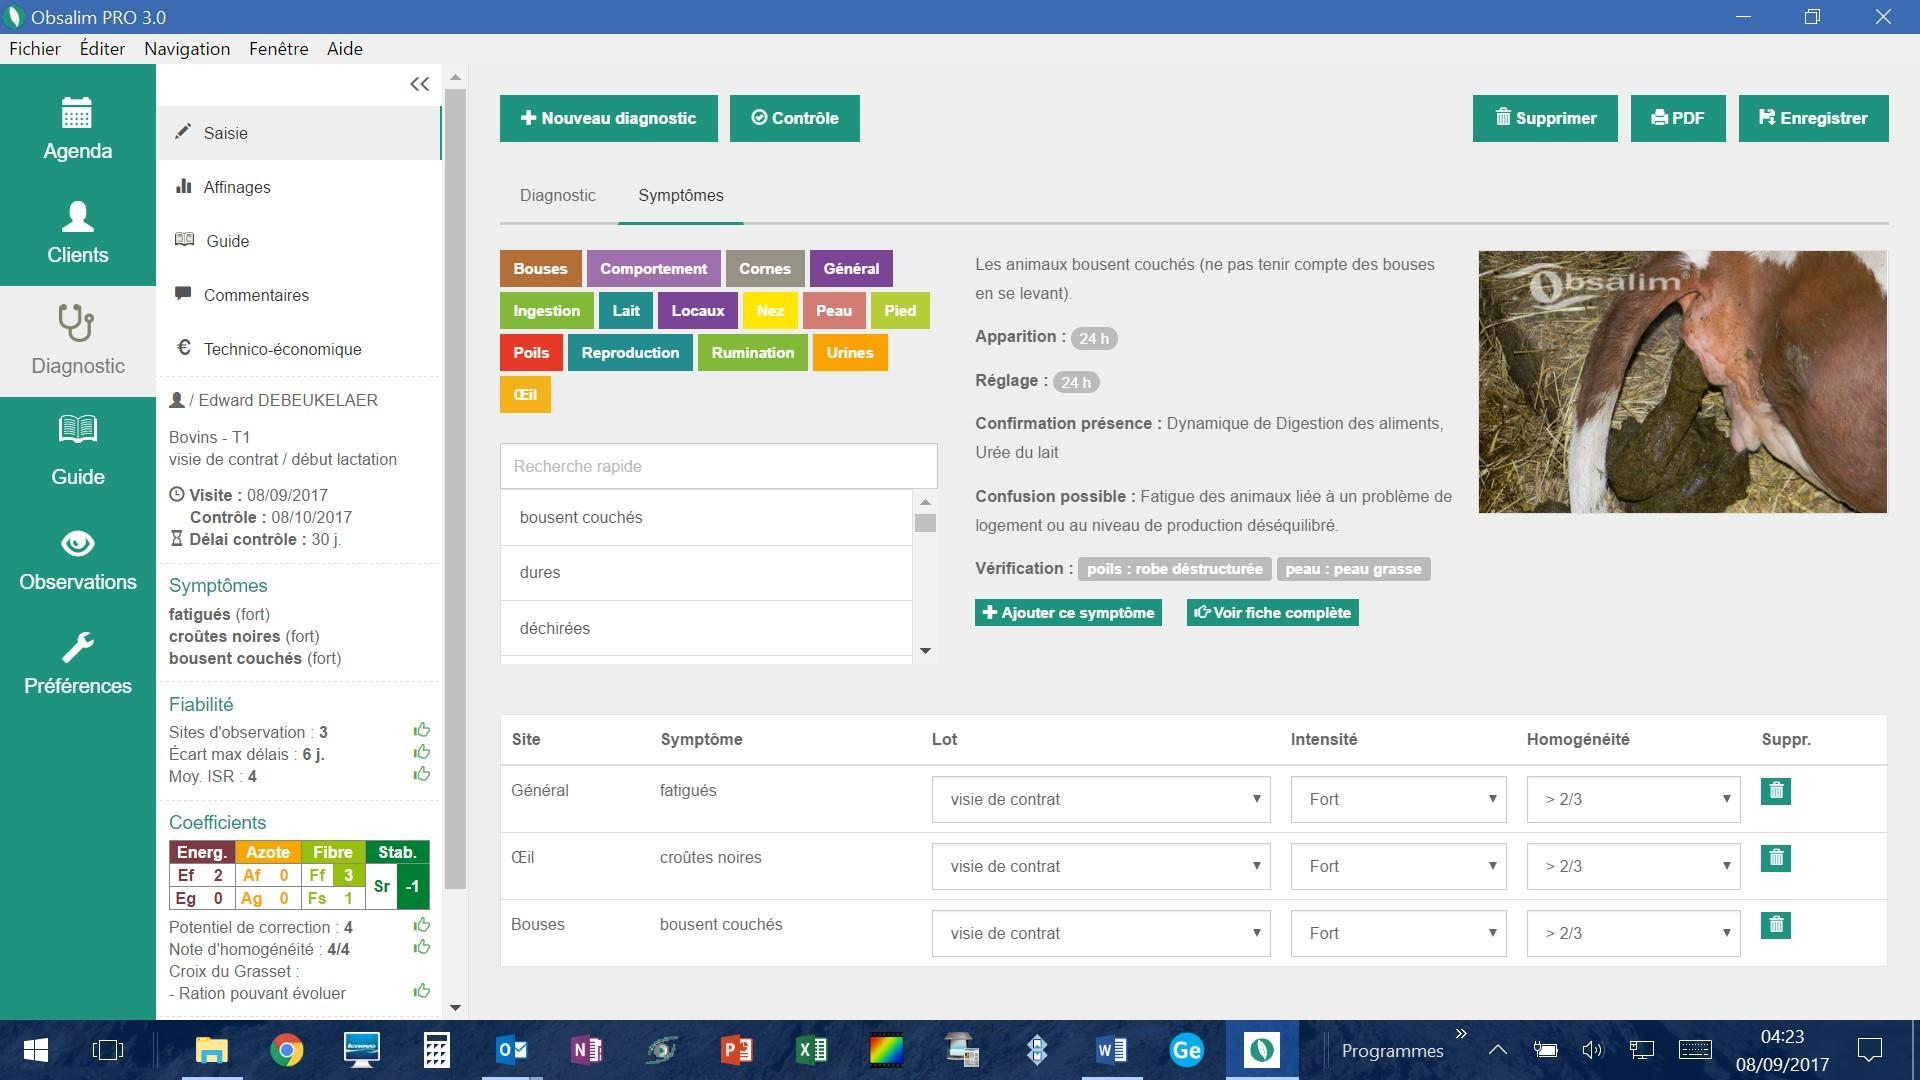Open the Task View taskbar button
The height and width of the screenshot is (1080, 1920).
108,1050
